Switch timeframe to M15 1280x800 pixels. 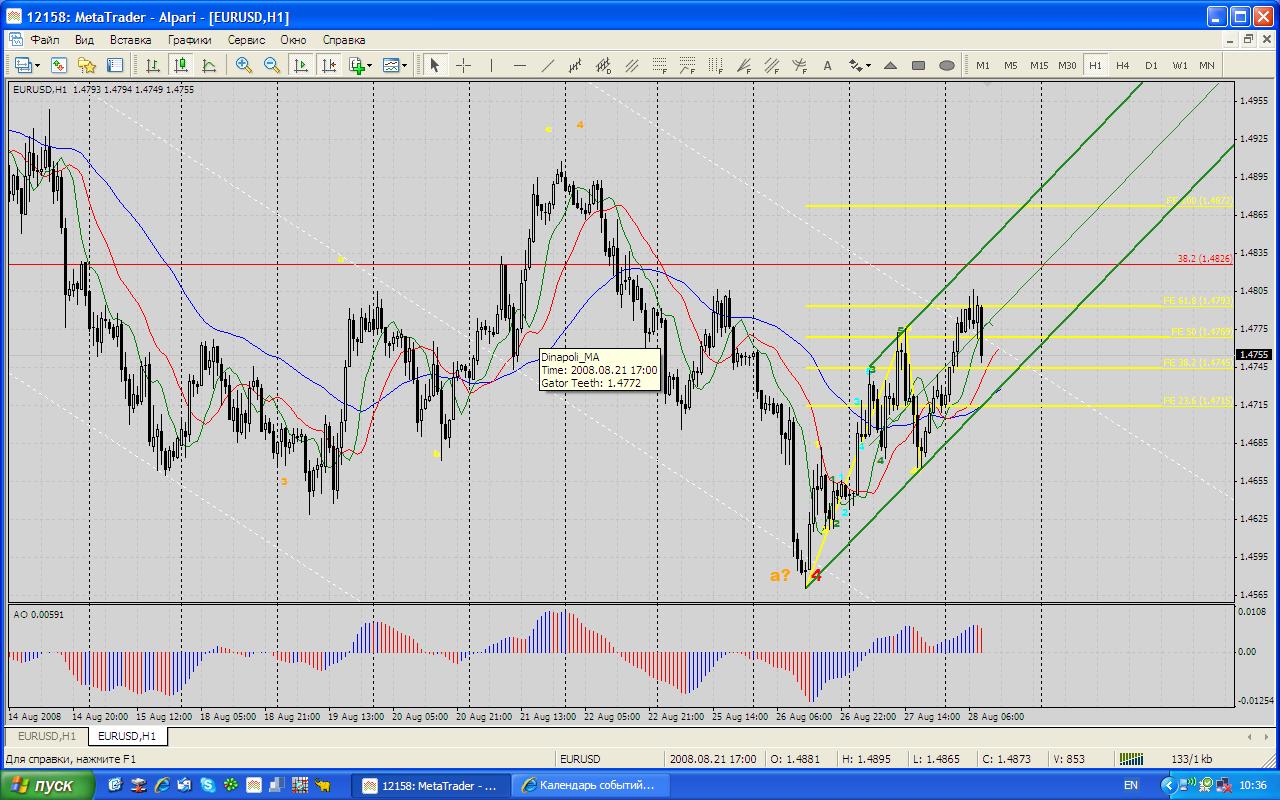[1039, 65]
